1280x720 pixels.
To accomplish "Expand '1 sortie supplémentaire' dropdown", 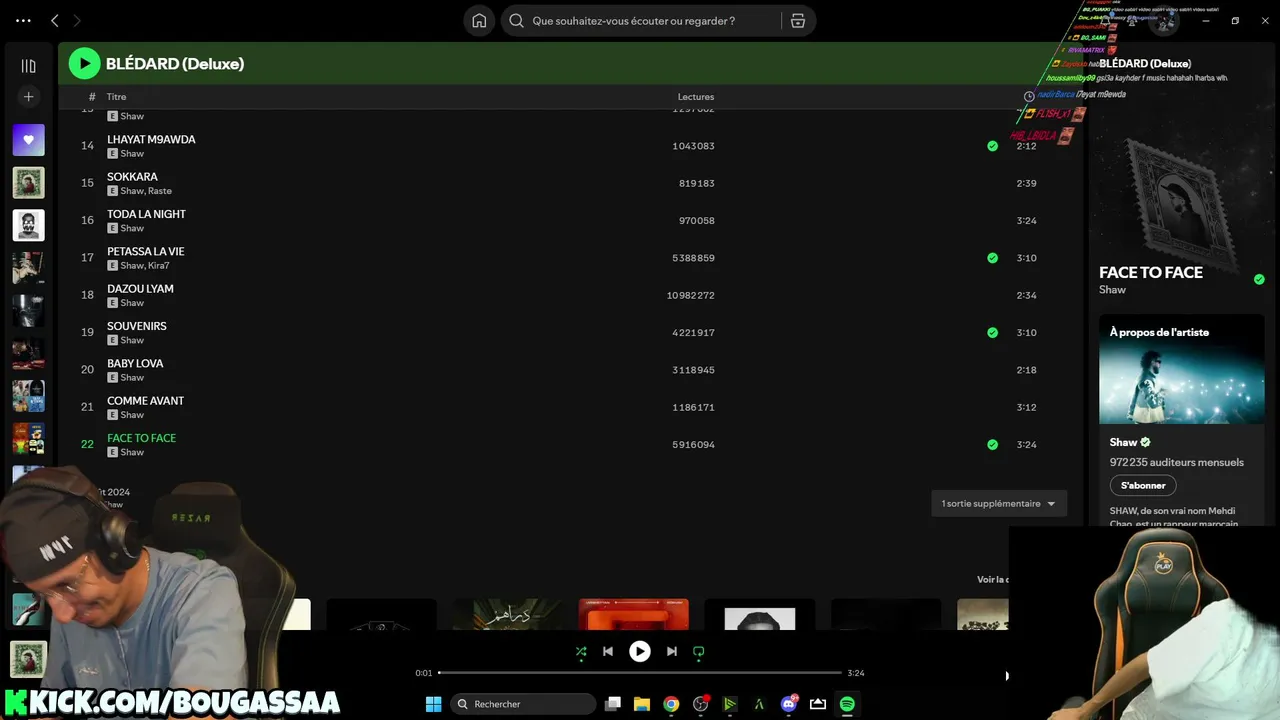I will coord(999,503).
